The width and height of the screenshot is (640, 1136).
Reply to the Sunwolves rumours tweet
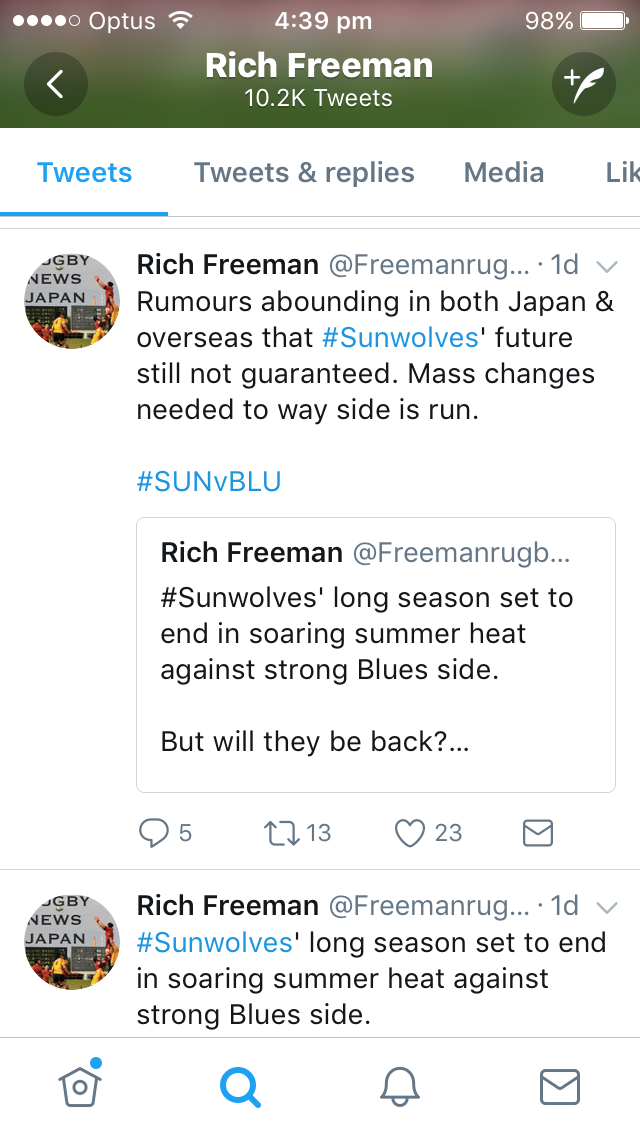point(153,833)
